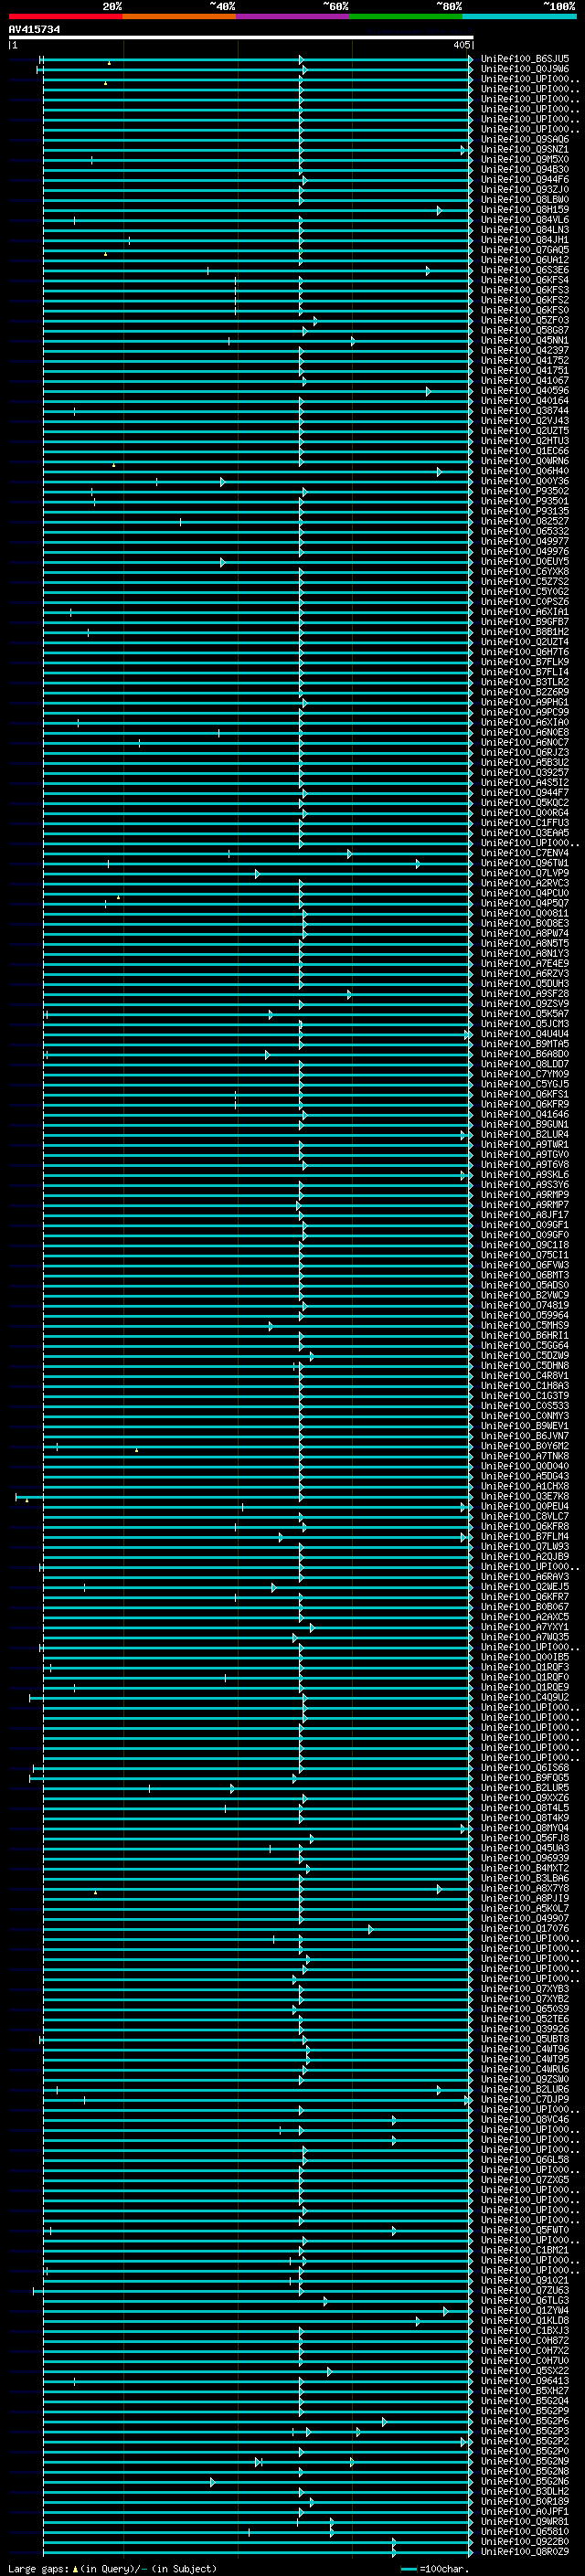Select the UniRef100_Q94B30 label
Viewport: 585px width, 2576px height.
[x=525, y=169]
